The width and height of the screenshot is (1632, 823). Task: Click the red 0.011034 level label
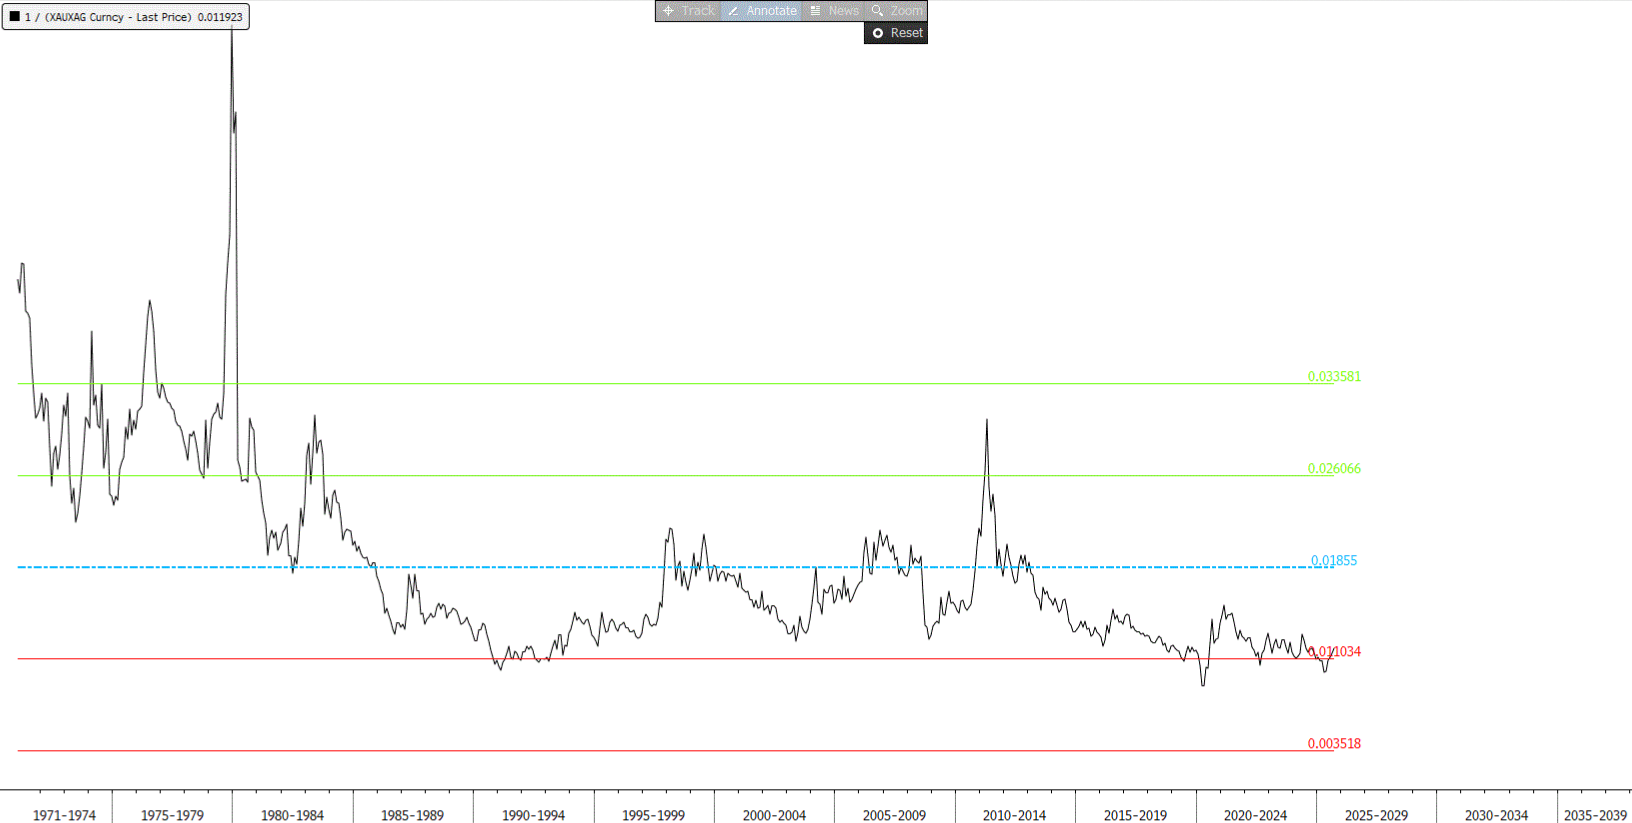(x=1336, y=652)
